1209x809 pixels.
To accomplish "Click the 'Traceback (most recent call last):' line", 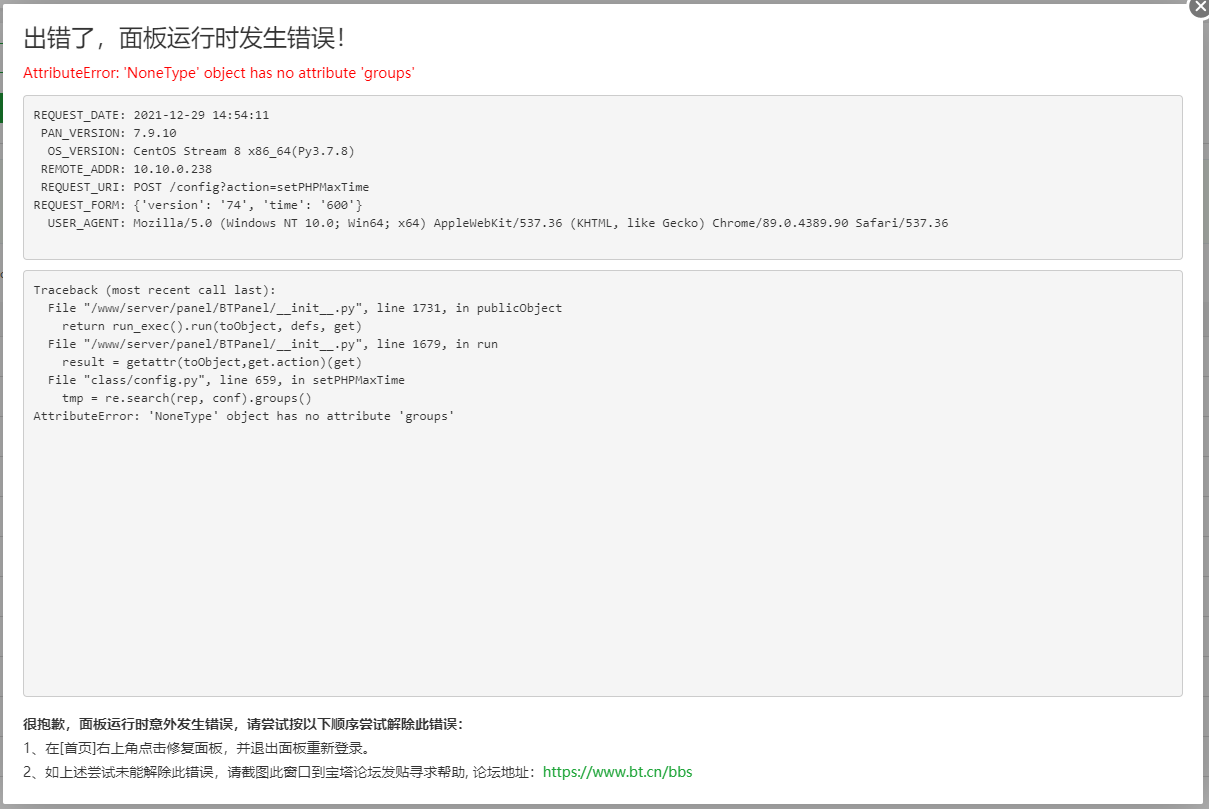I will [154, 290].
